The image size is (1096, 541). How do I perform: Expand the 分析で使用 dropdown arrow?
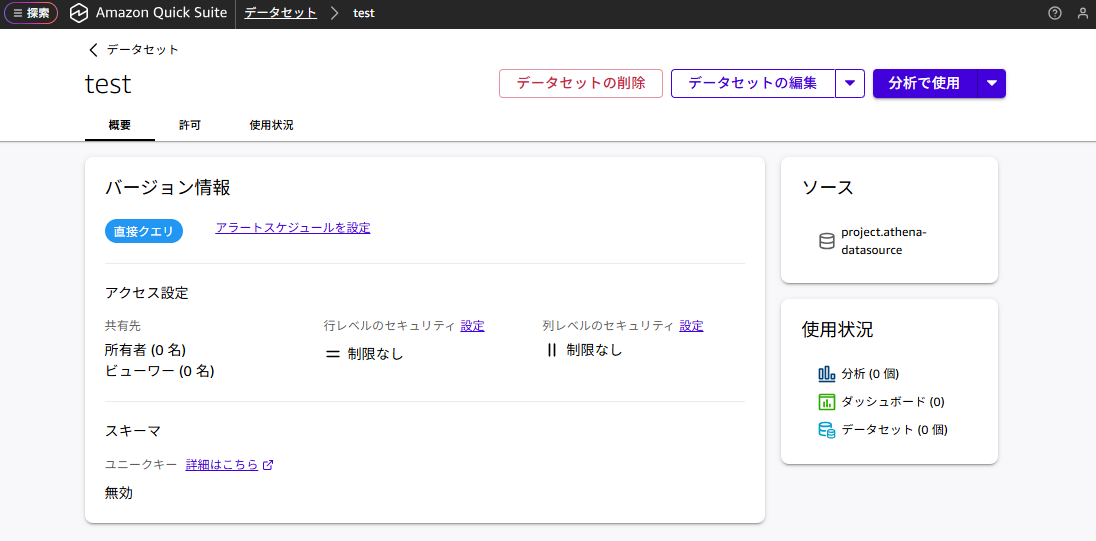[992, 83]
